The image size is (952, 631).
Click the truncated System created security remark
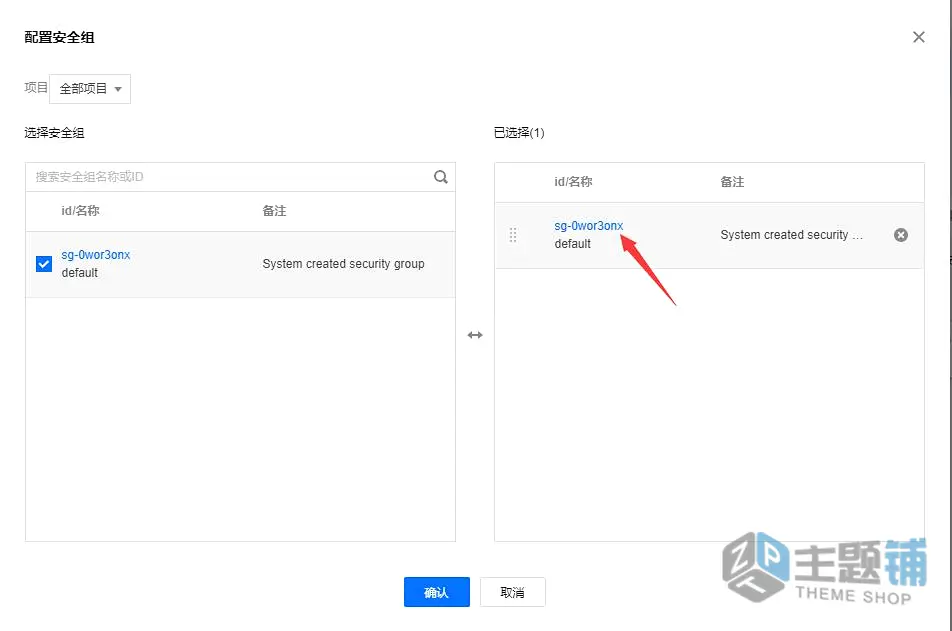[791, 235]
